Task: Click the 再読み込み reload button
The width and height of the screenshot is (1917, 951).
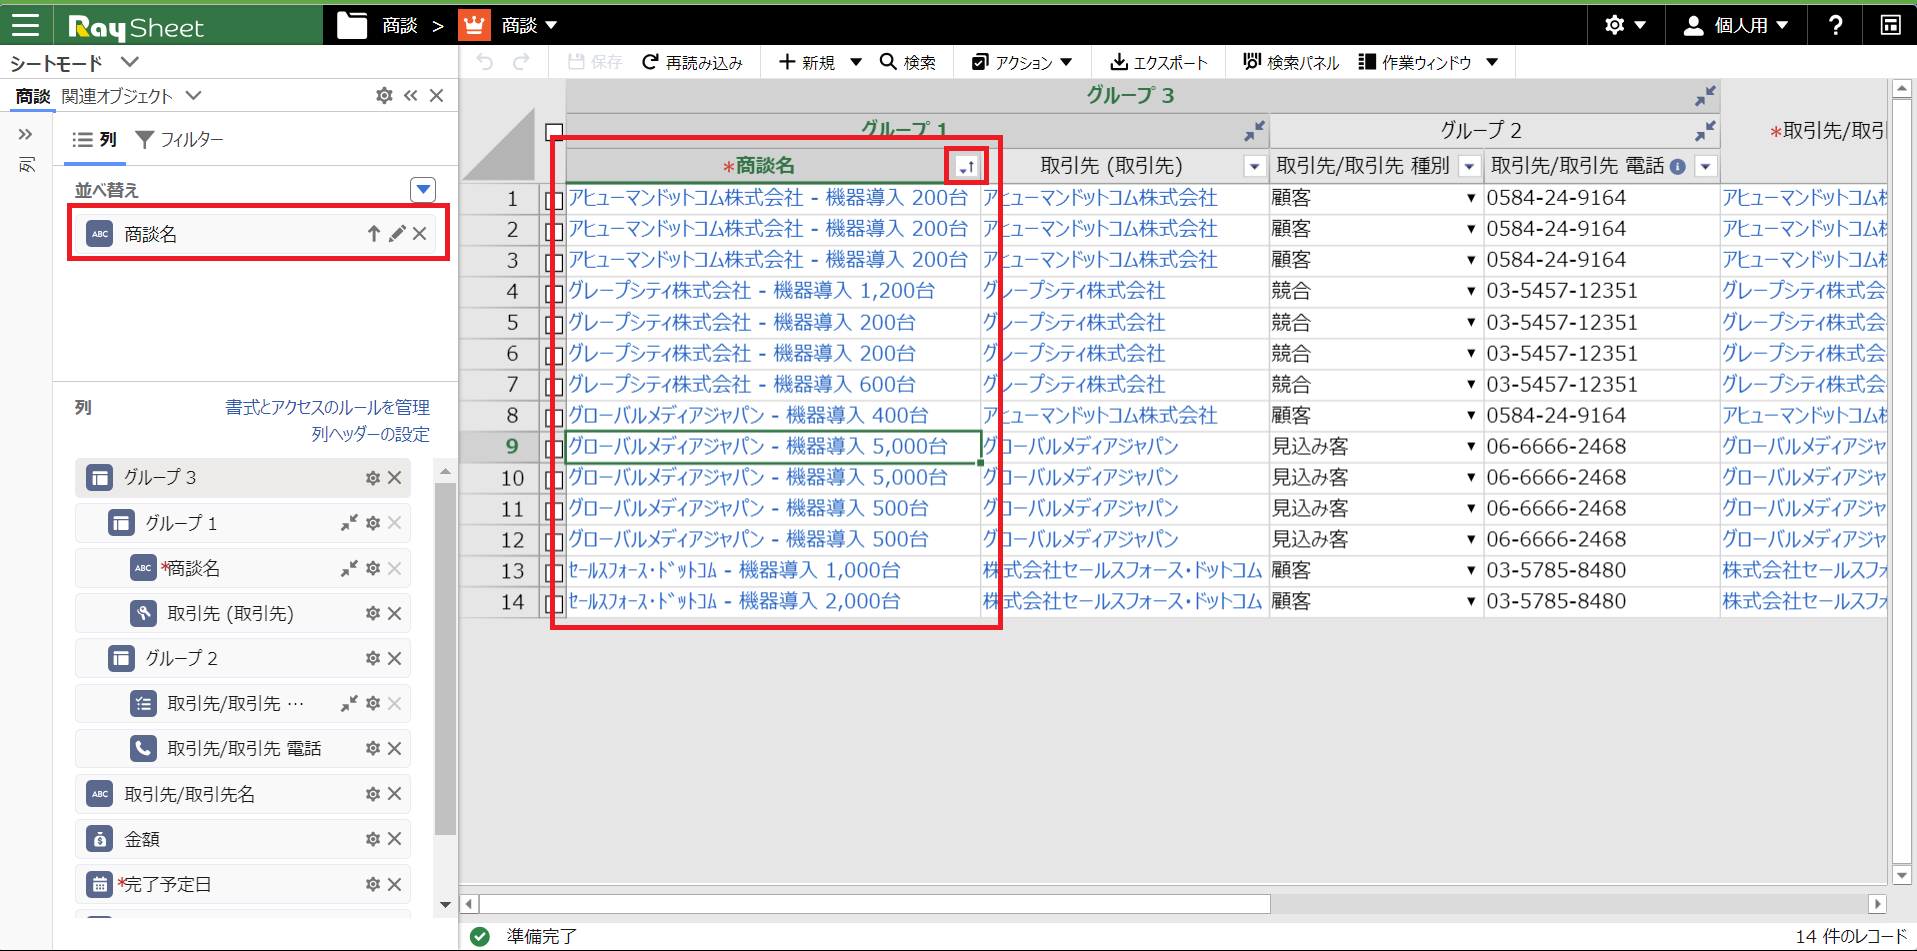Action: [x=692, y=62]
